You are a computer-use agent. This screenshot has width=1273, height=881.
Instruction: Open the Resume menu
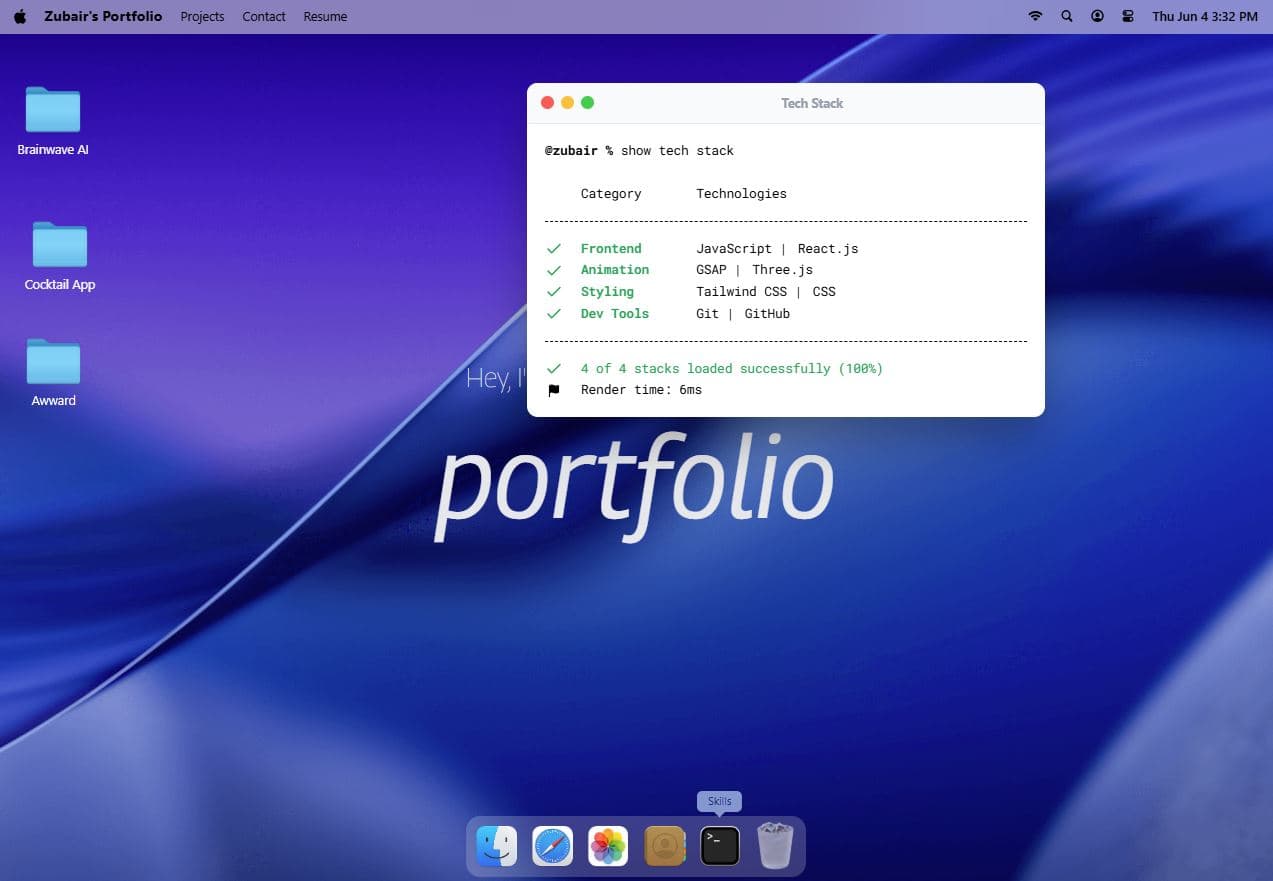pos(325,16)
